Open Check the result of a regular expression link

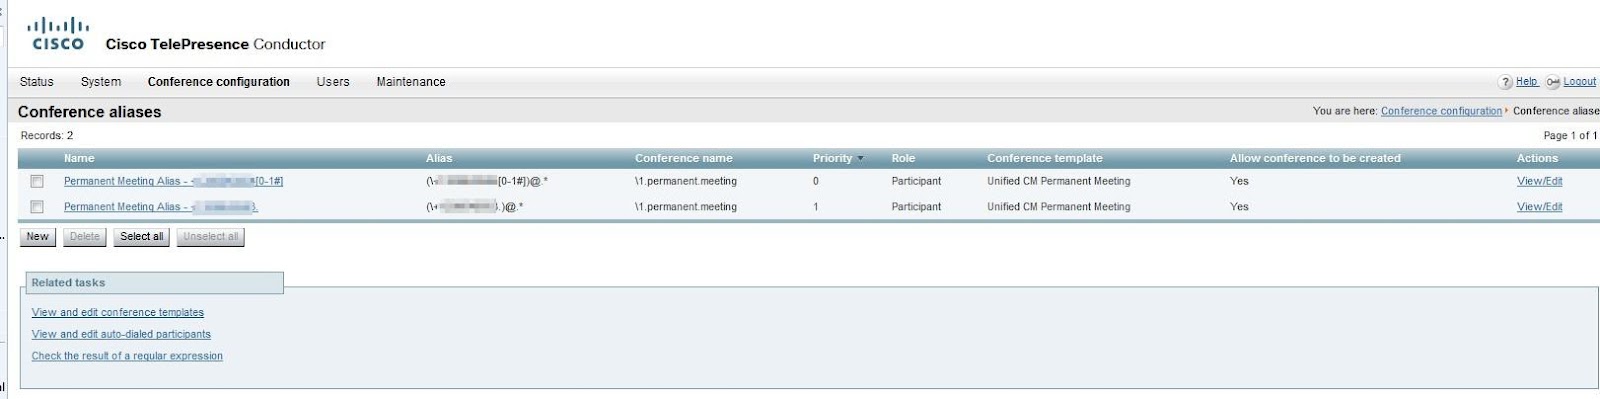point(127,356)
